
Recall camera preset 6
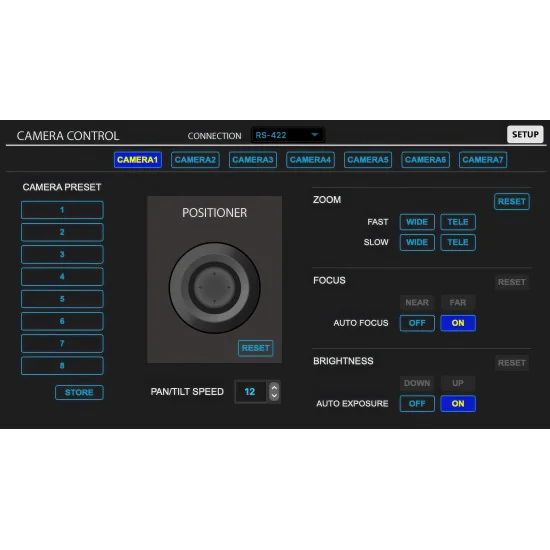tap(62, 321)
